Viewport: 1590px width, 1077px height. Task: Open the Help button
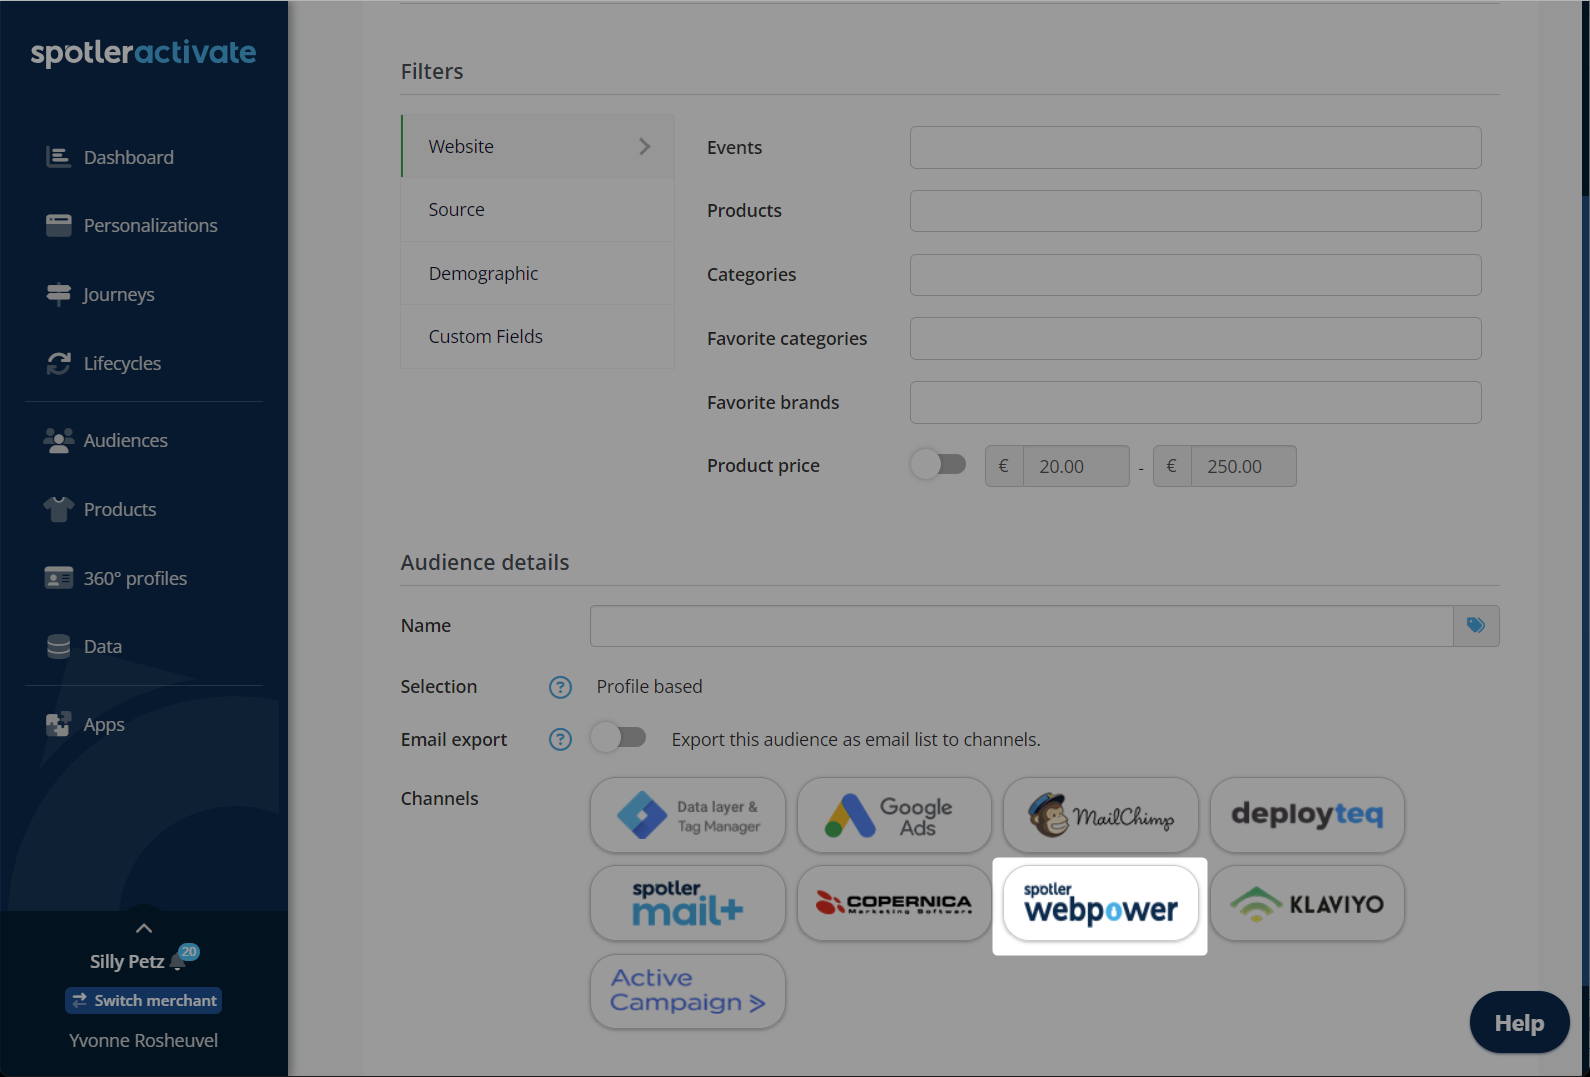click(x=1519, y=1023)
